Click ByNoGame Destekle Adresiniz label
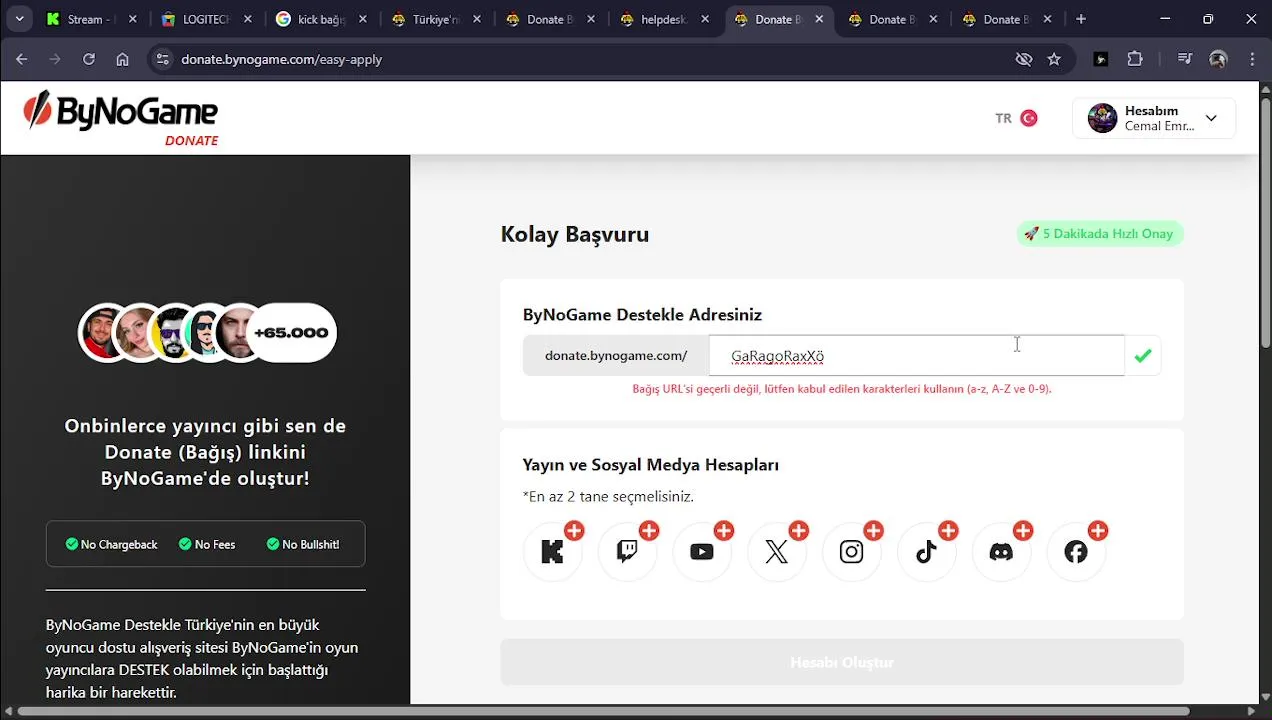Image resolution: width=1272 pixels, height=720 pixels. (642, 315)
